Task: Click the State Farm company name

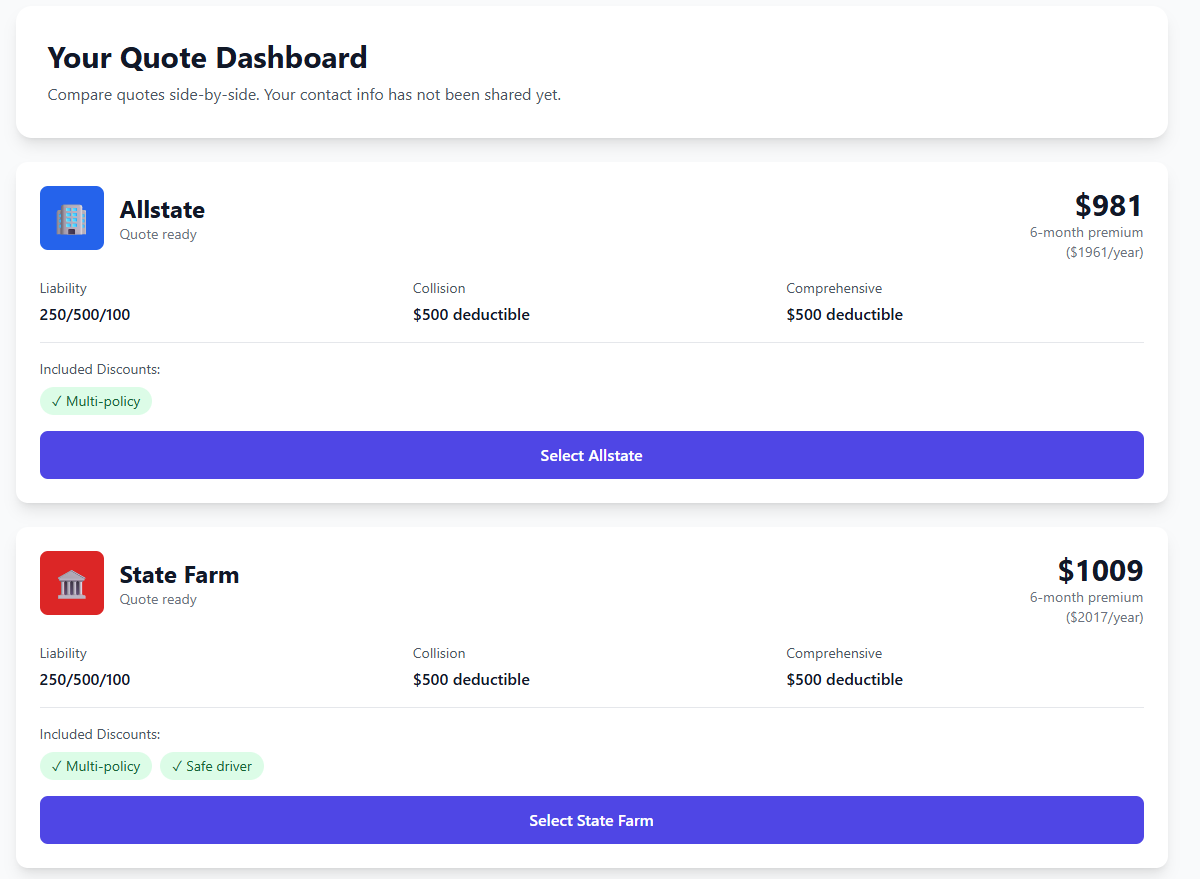Action: click(x=179, y=575)
